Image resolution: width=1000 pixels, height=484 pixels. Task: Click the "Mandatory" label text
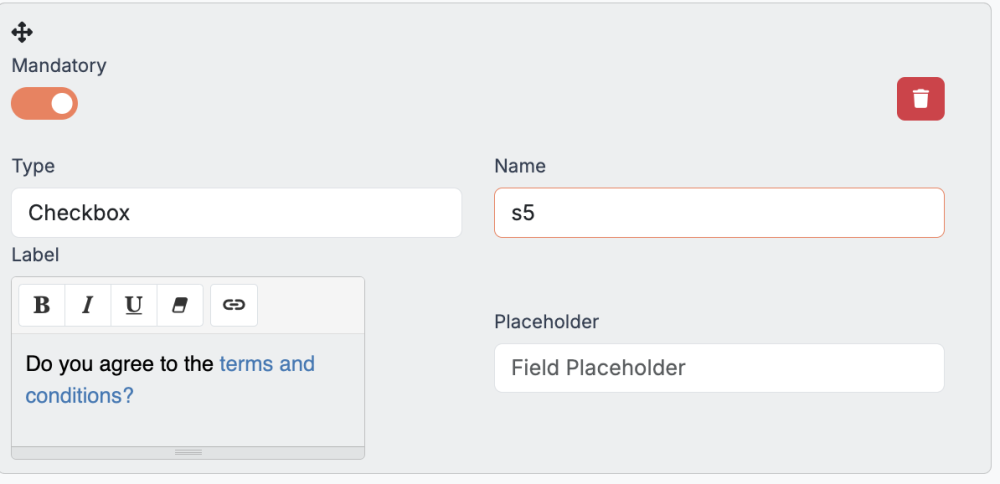(x=59, y=66)
